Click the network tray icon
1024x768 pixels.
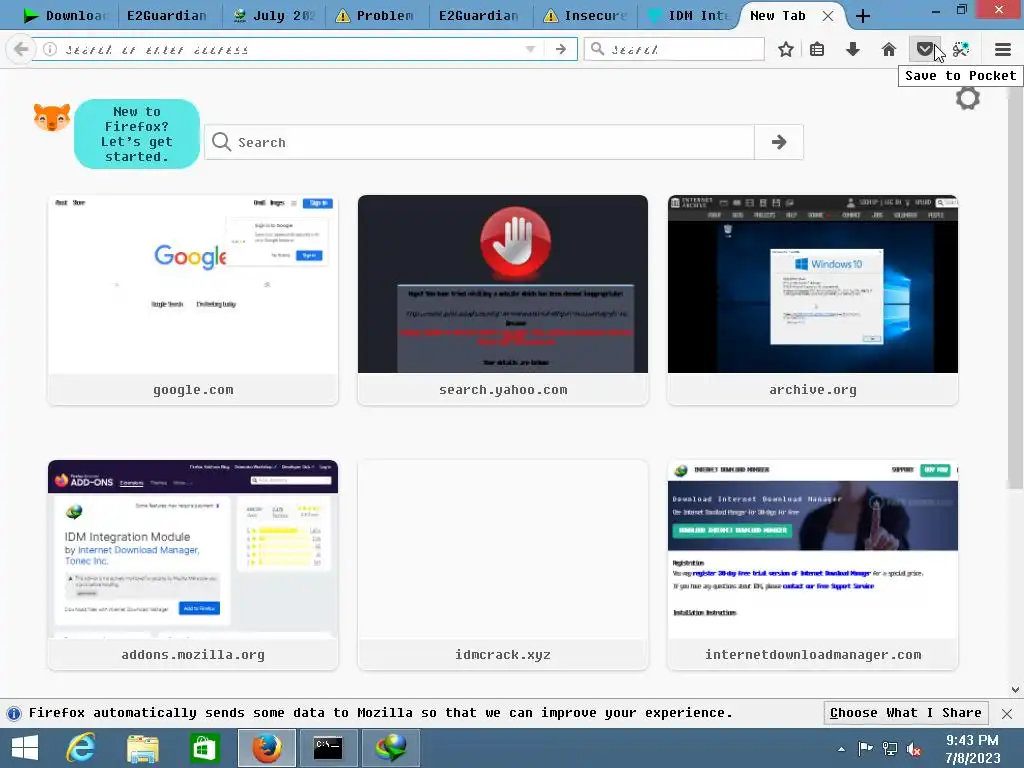(x=889, y=749)
